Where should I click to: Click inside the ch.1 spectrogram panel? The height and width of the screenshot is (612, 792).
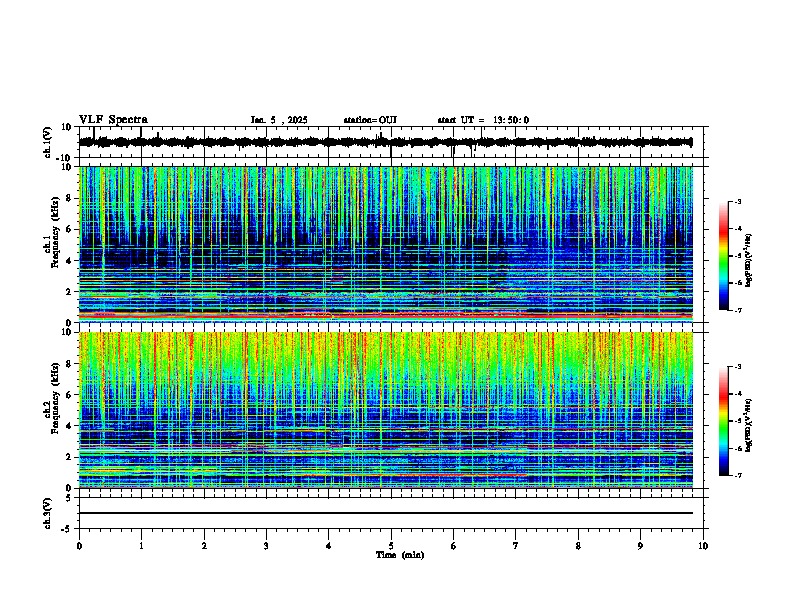[386, 244]
